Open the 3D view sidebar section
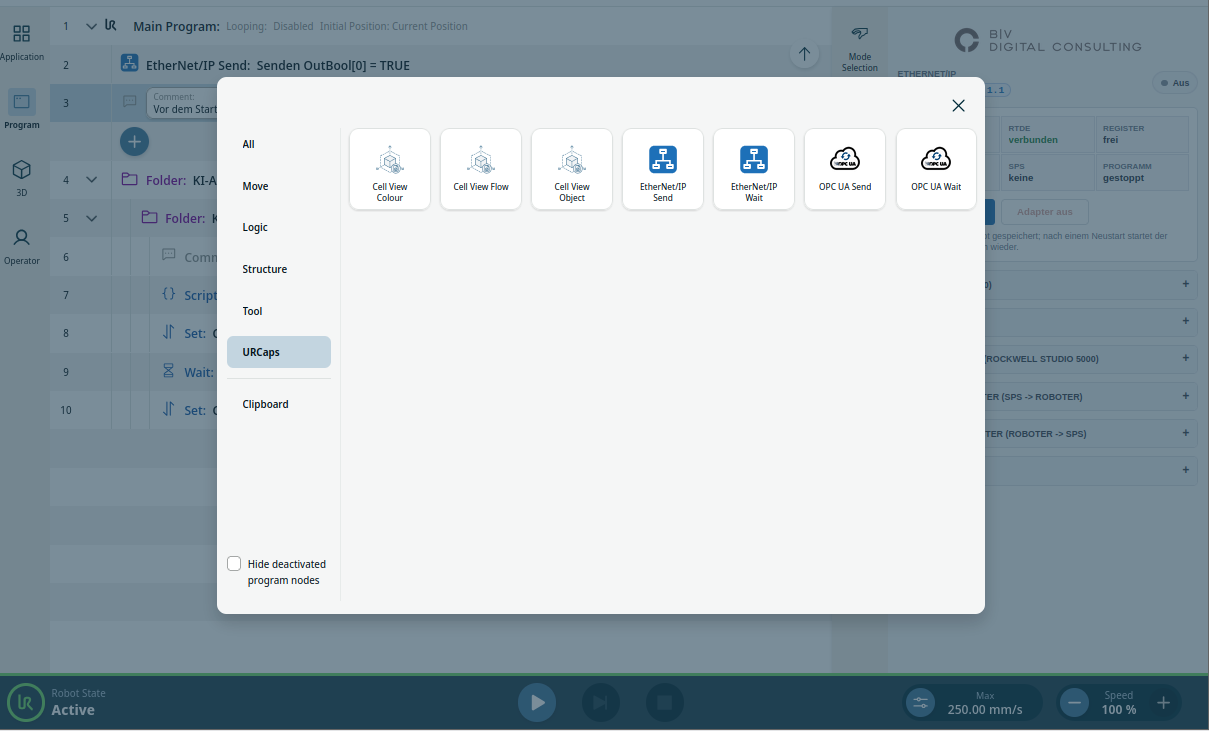The image size is (1209, 731). (22, 178)
